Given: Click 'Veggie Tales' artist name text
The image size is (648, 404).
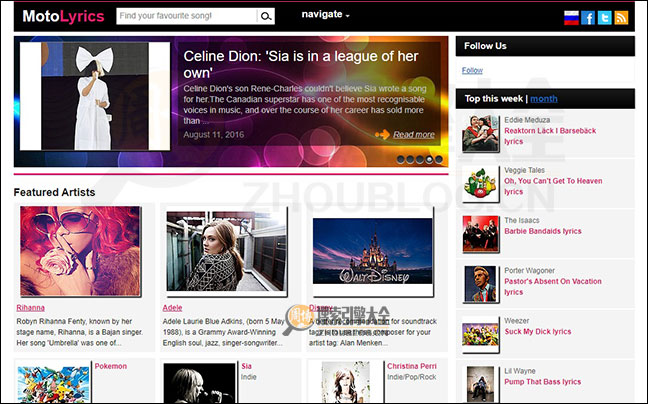Looking at the screenshot, I should [524, 170].
